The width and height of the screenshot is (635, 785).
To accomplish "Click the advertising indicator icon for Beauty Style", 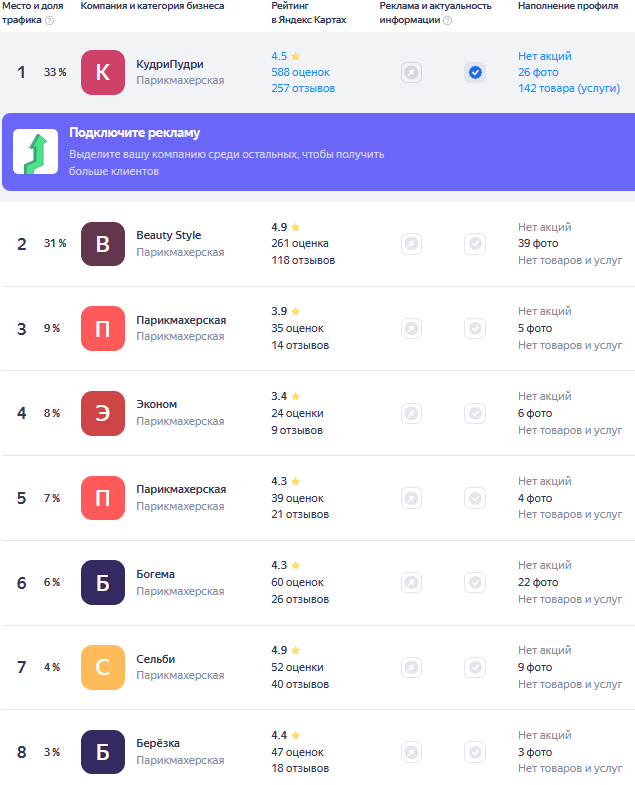I will pos(411,244).
